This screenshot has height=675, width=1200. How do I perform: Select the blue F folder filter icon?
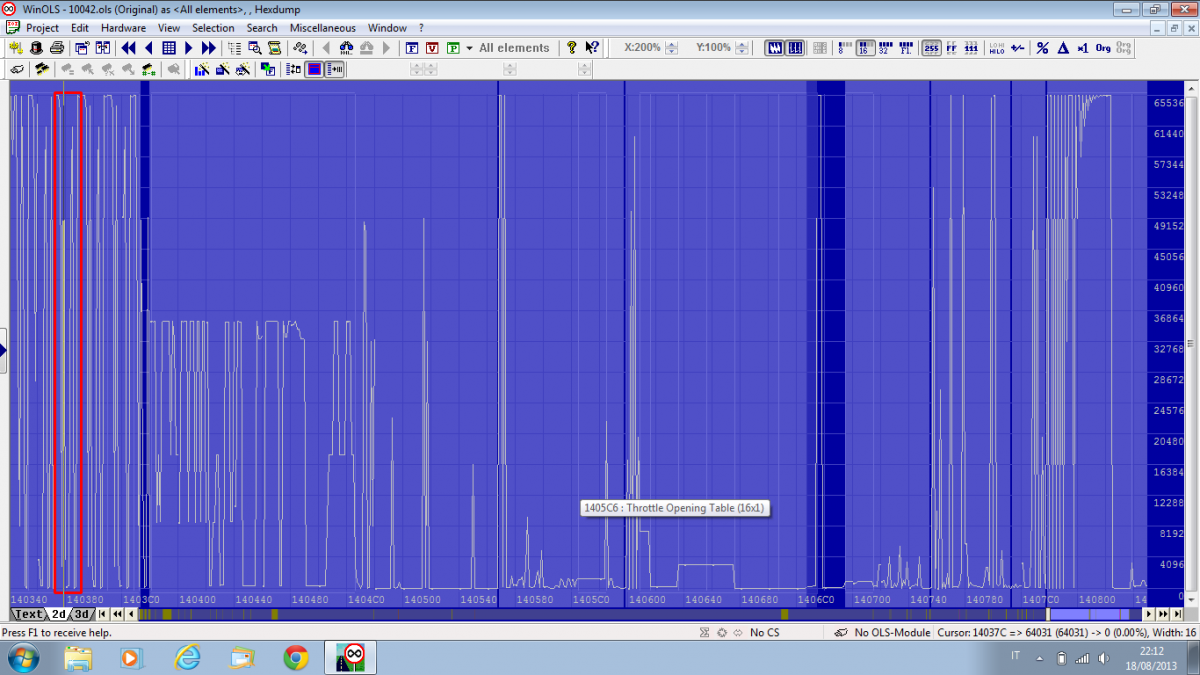412,48
